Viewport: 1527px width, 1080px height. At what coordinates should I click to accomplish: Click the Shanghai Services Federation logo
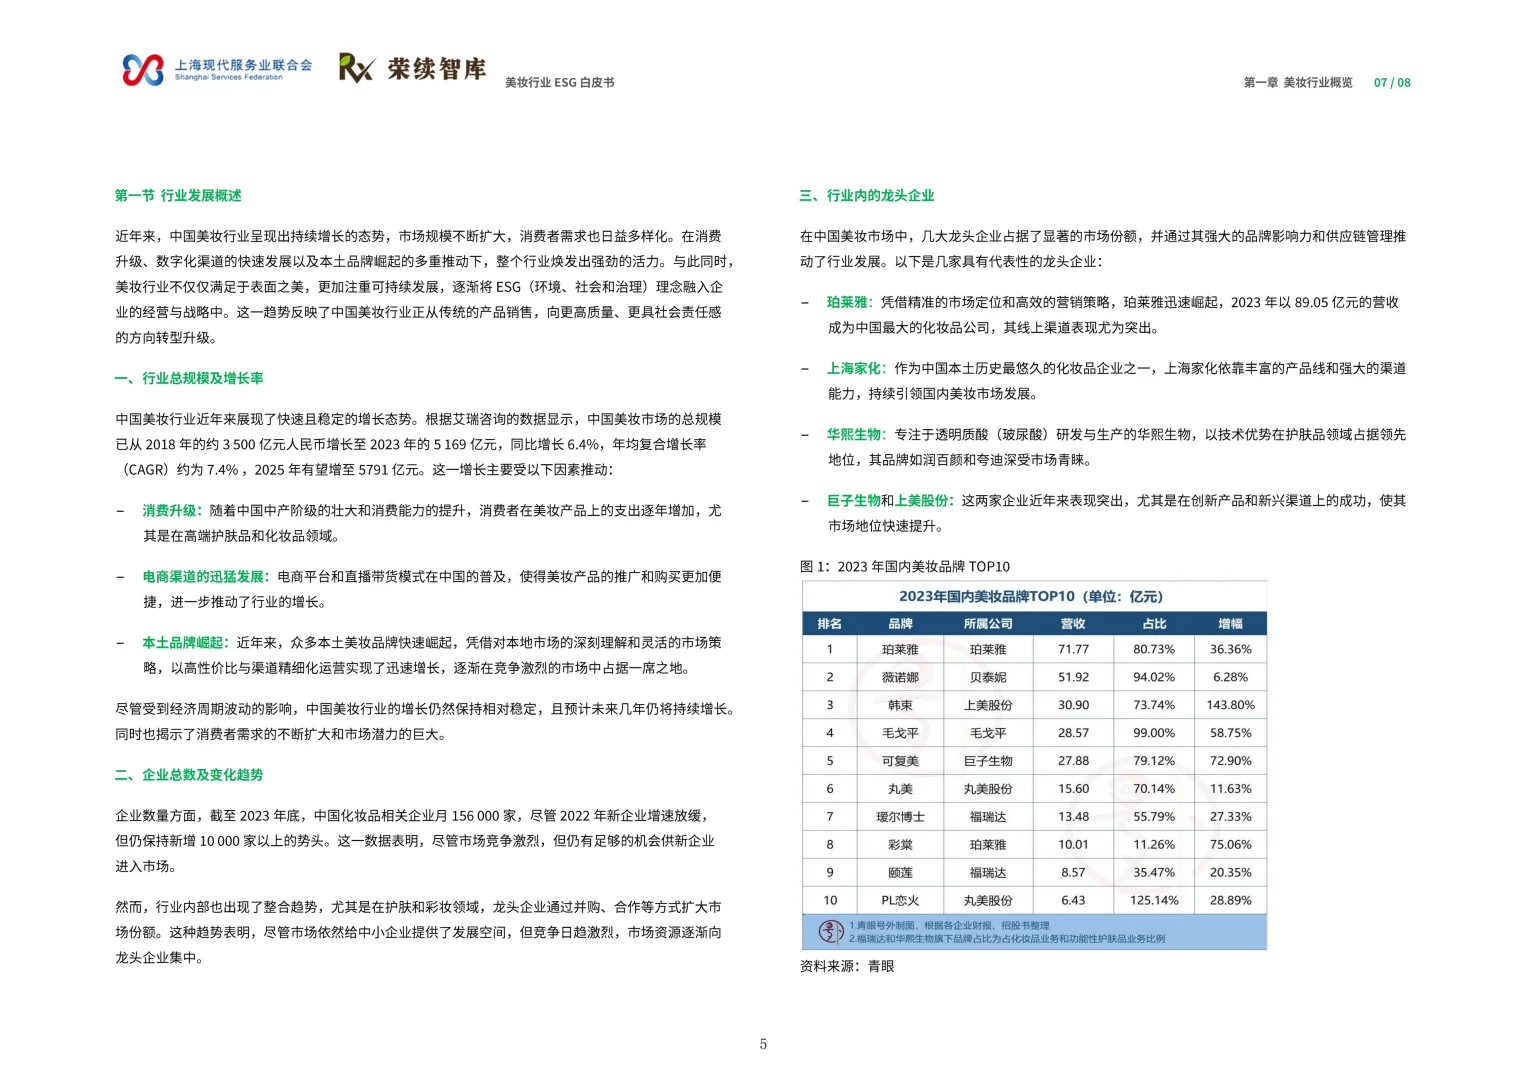[217, 69]
